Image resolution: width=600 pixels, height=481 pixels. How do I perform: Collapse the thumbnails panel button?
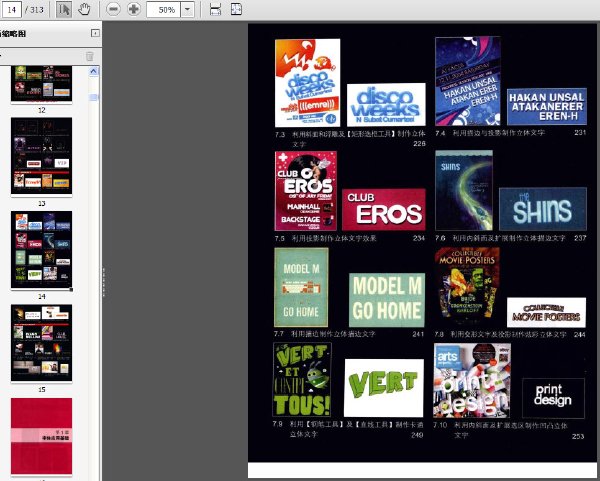[95, 33]
